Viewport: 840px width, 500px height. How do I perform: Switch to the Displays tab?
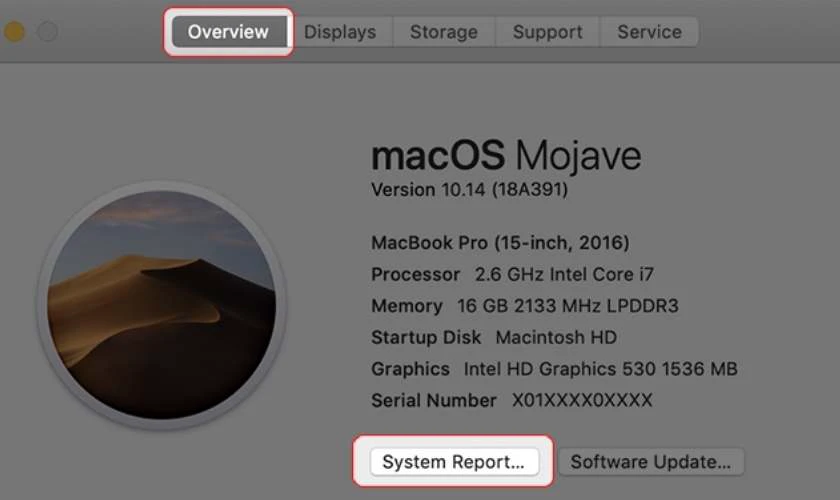pyautogui.click(x=340, y=32)
